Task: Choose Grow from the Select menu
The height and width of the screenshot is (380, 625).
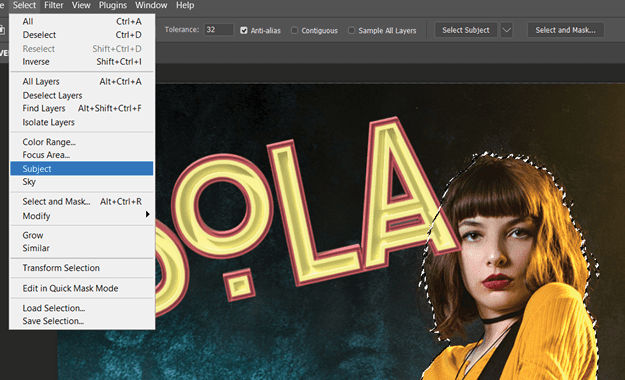Action: point(82,235)
